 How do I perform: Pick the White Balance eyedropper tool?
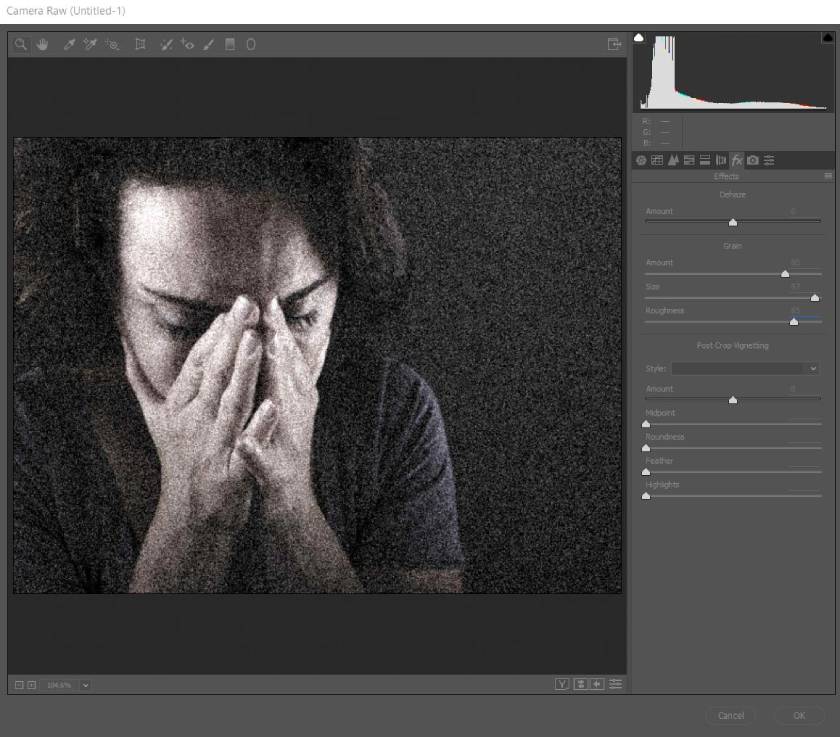(x=69, y=44)
